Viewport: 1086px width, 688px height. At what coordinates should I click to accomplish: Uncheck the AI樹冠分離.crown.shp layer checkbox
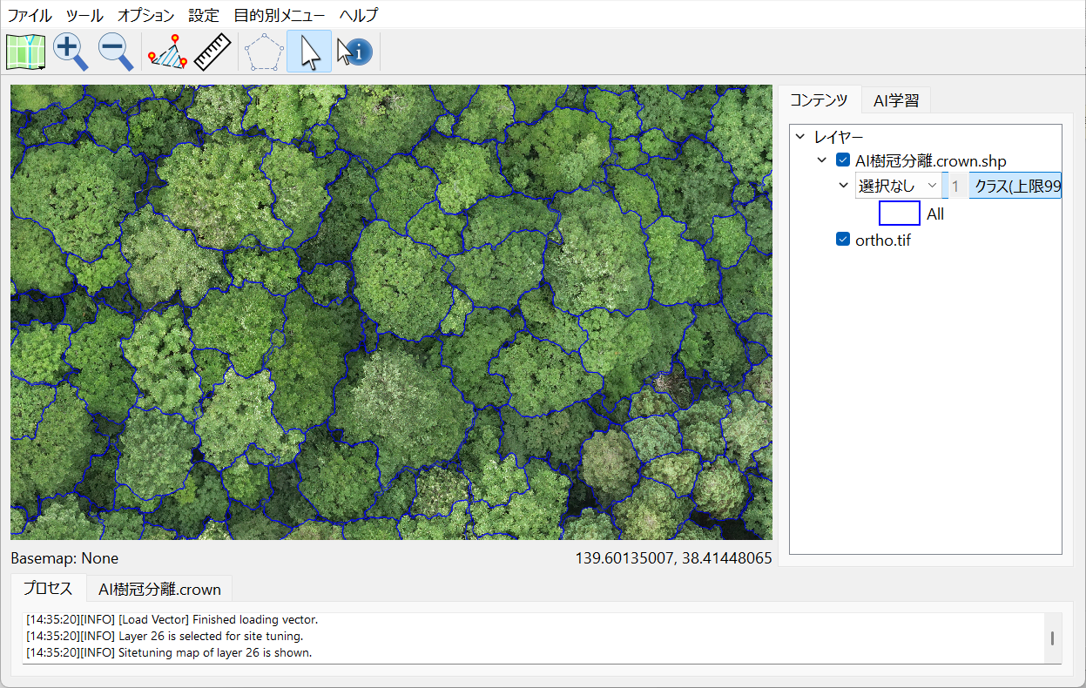point(843,161)
